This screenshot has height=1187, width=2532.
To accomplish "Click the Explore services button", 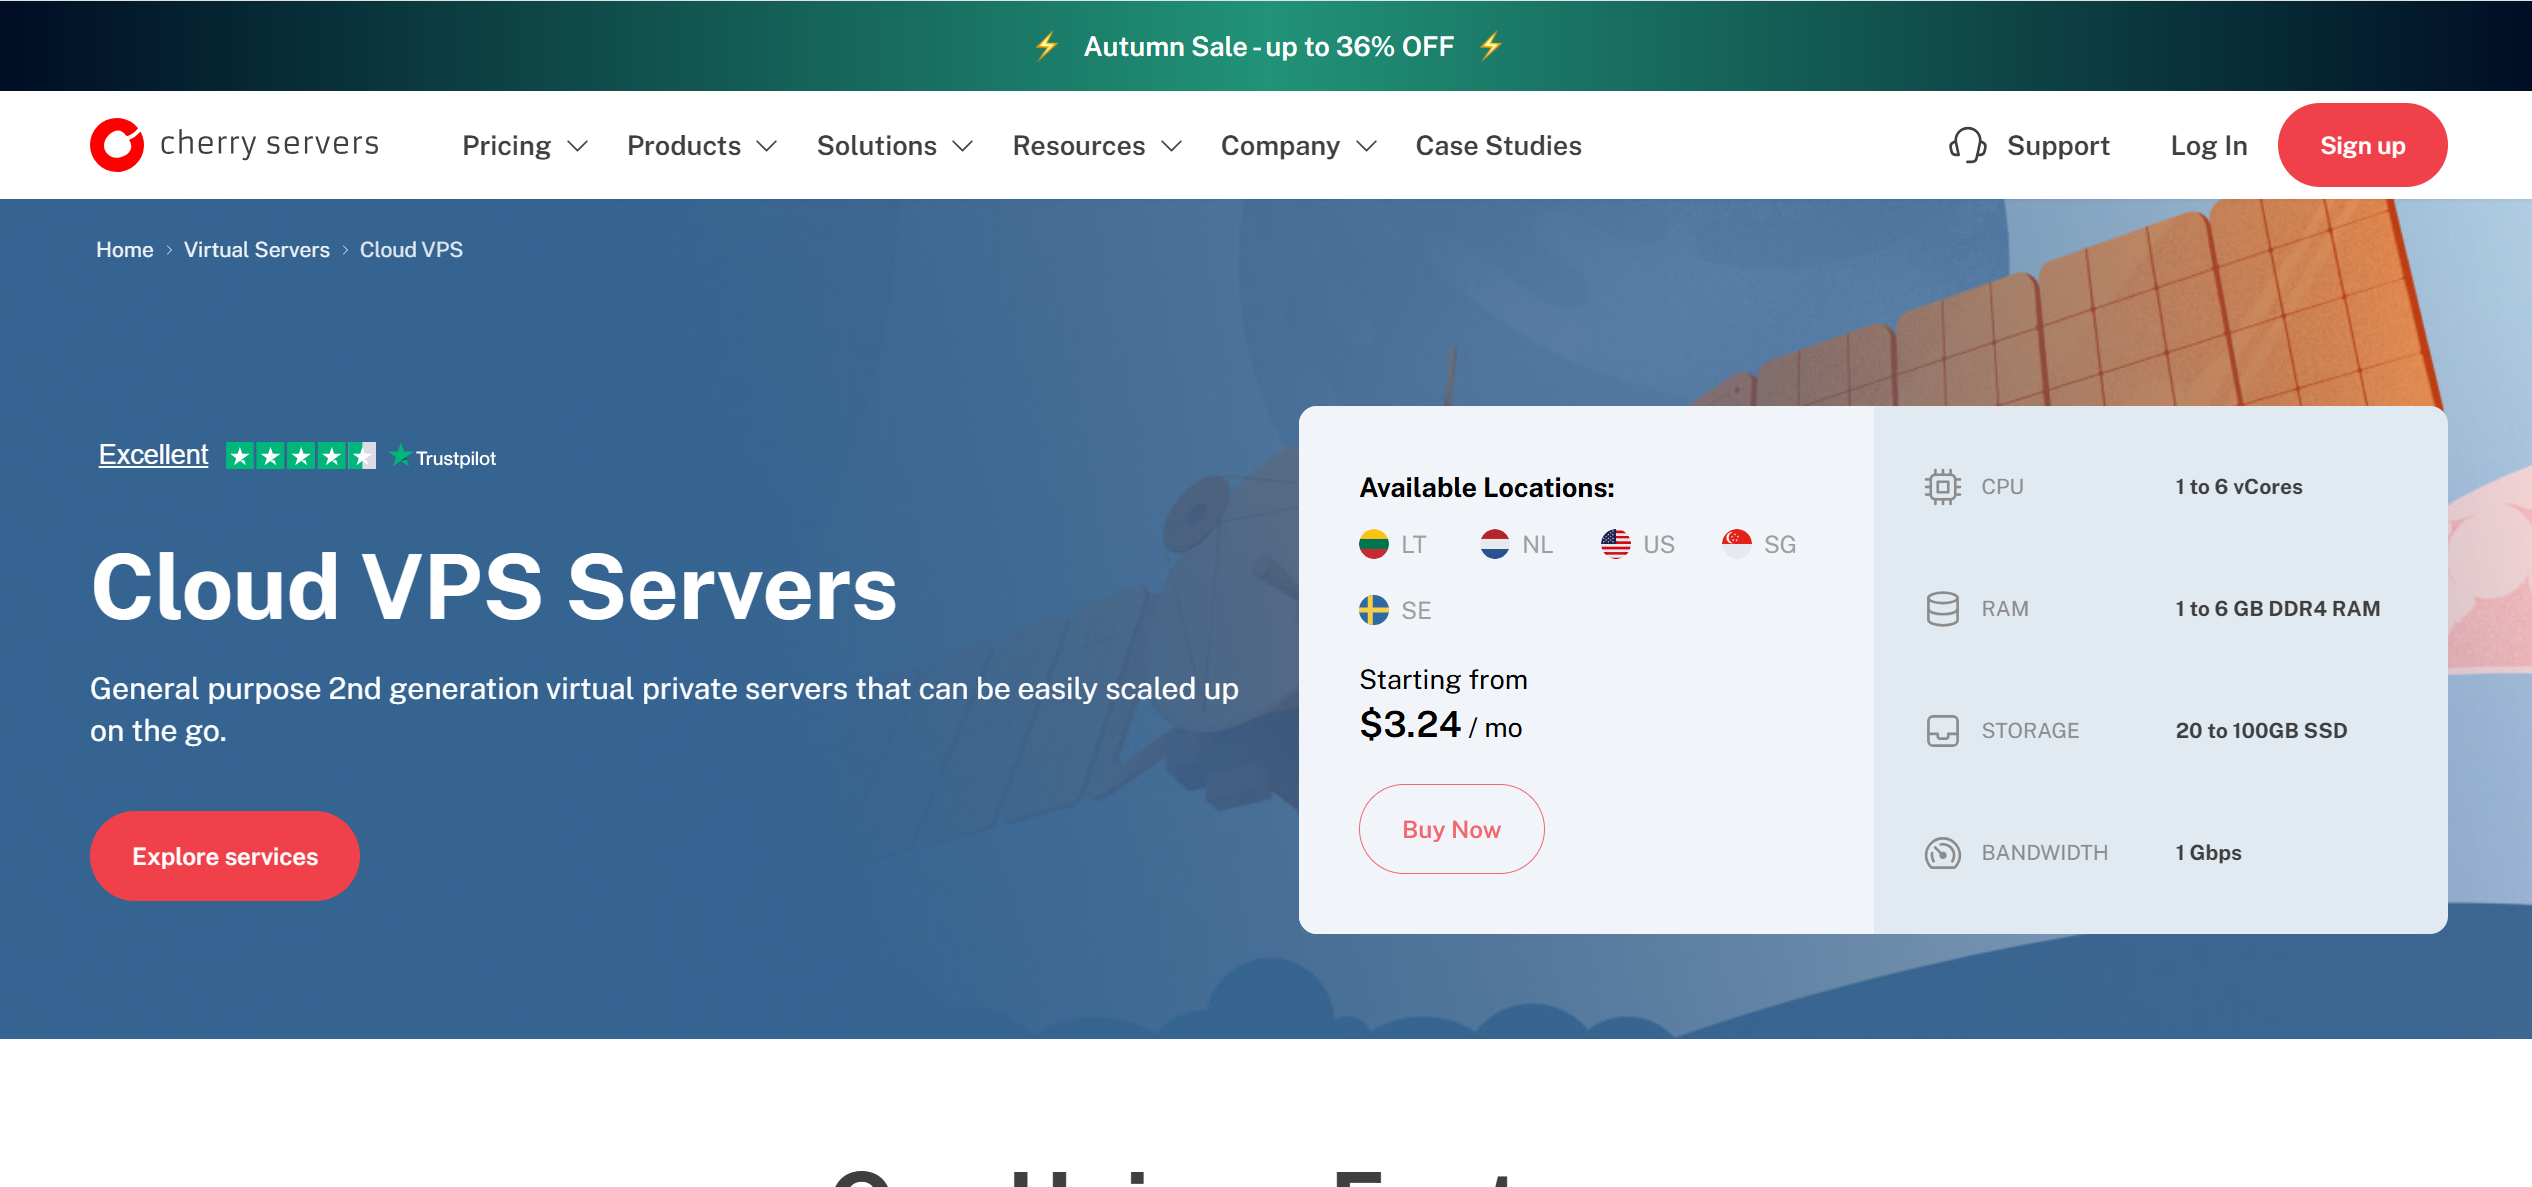I will pyautogui.click(x=224, y=855).
